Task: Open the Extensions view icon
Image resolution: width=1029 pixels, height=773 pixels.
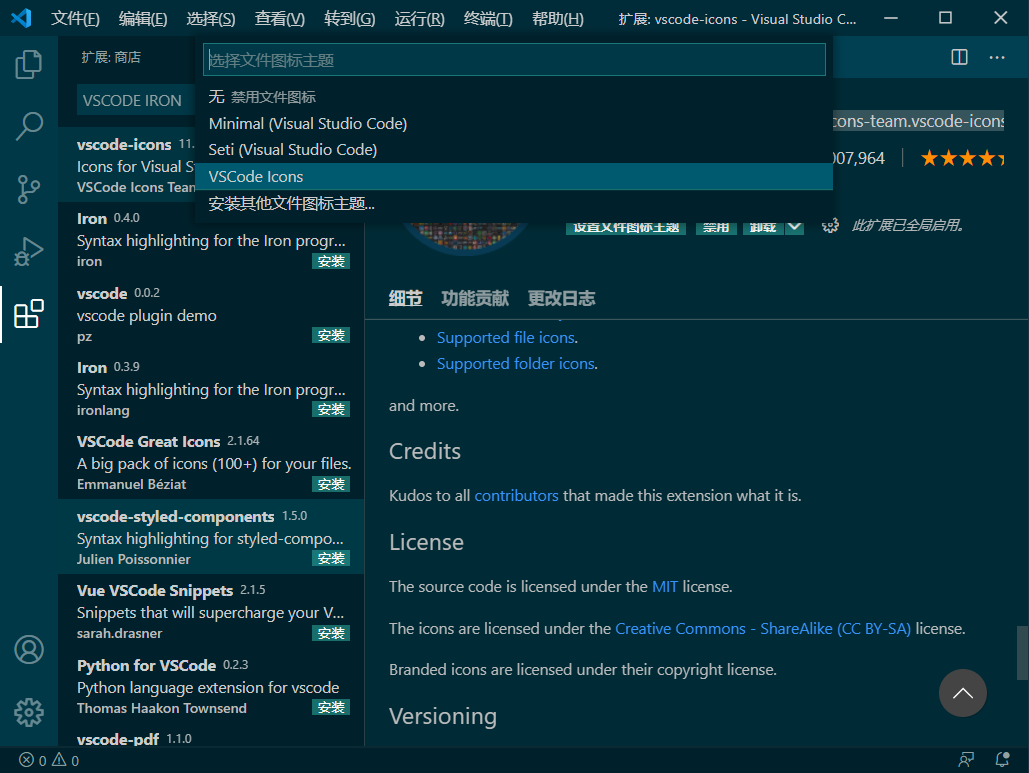Action: 28,314
